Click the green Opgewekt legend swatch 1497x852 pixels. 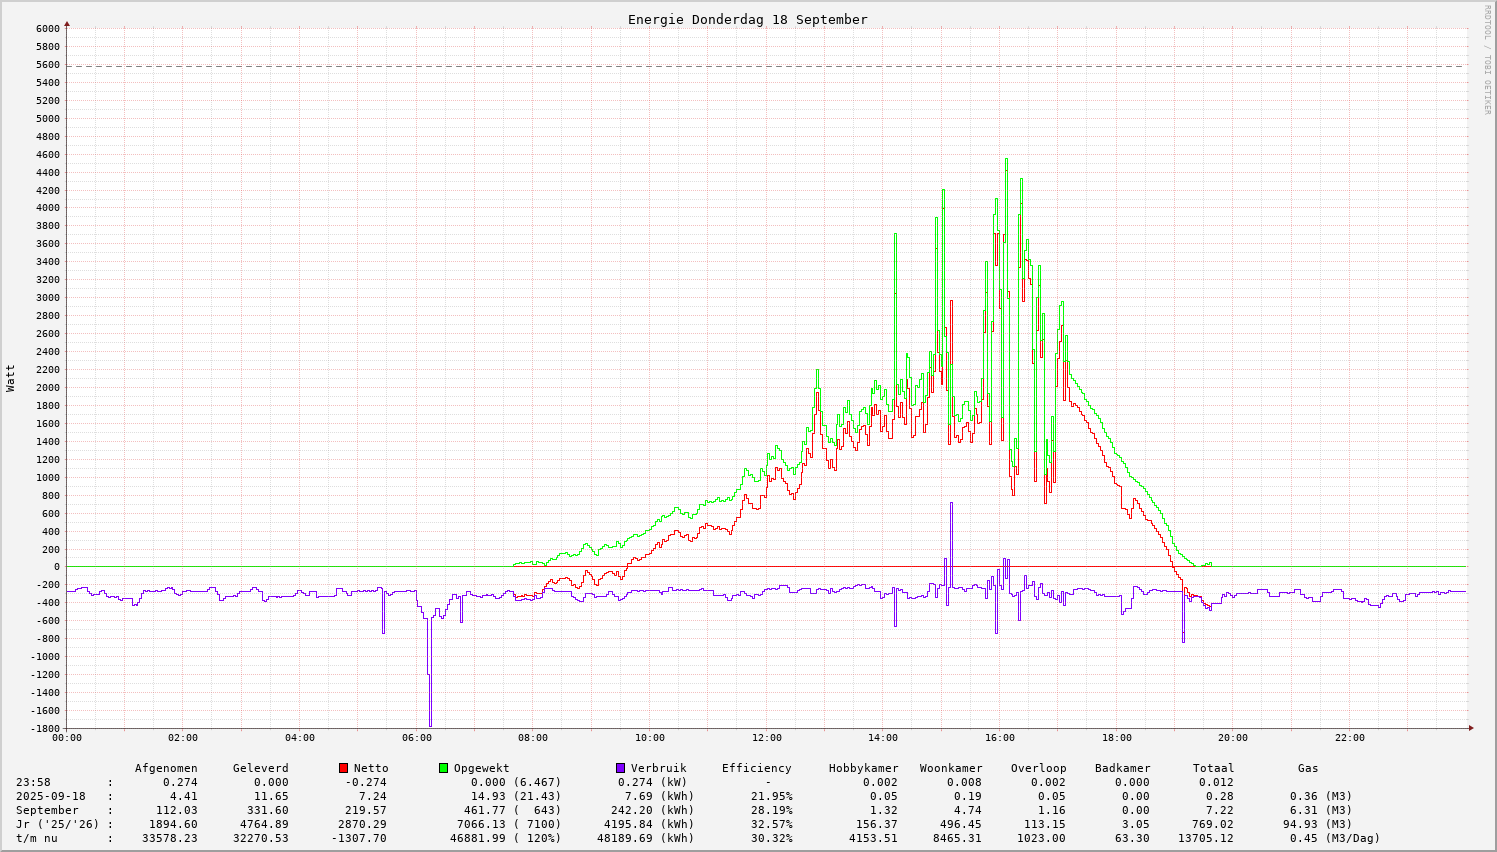443,768
